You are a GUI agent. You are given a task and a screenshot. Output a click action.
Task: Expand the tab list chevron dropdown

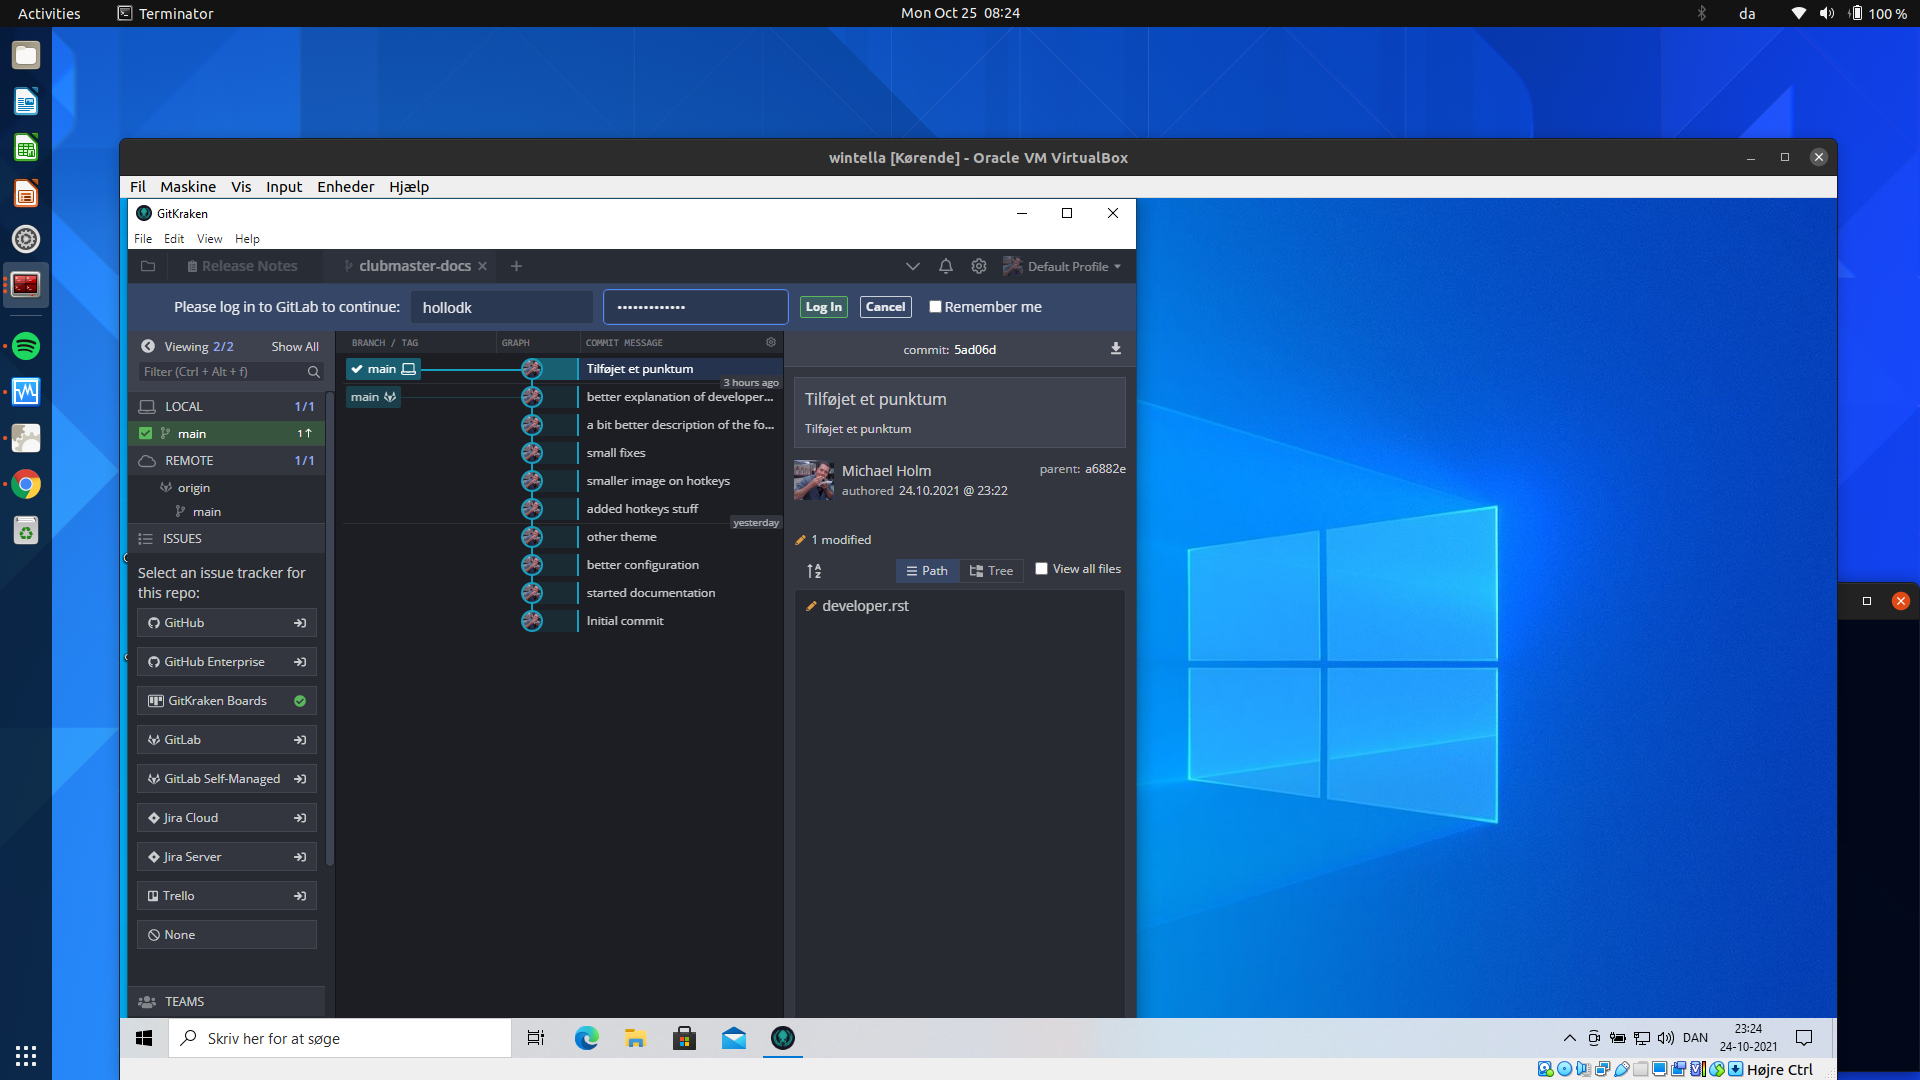[912, 266]
